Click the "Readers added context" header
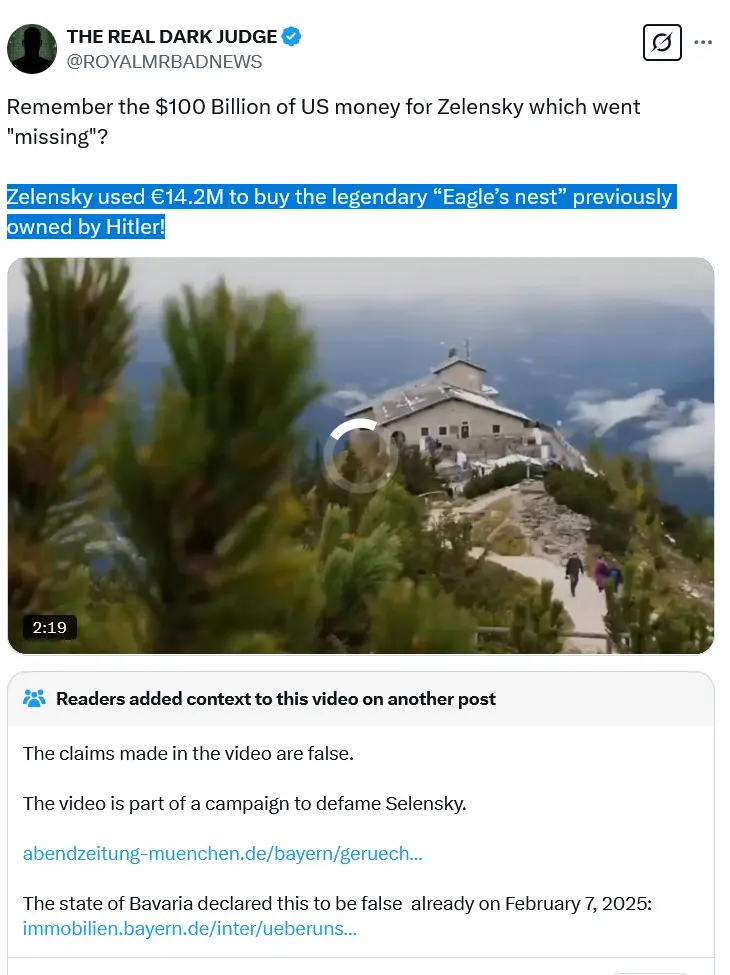730x975 pixels. click(276, 698)
